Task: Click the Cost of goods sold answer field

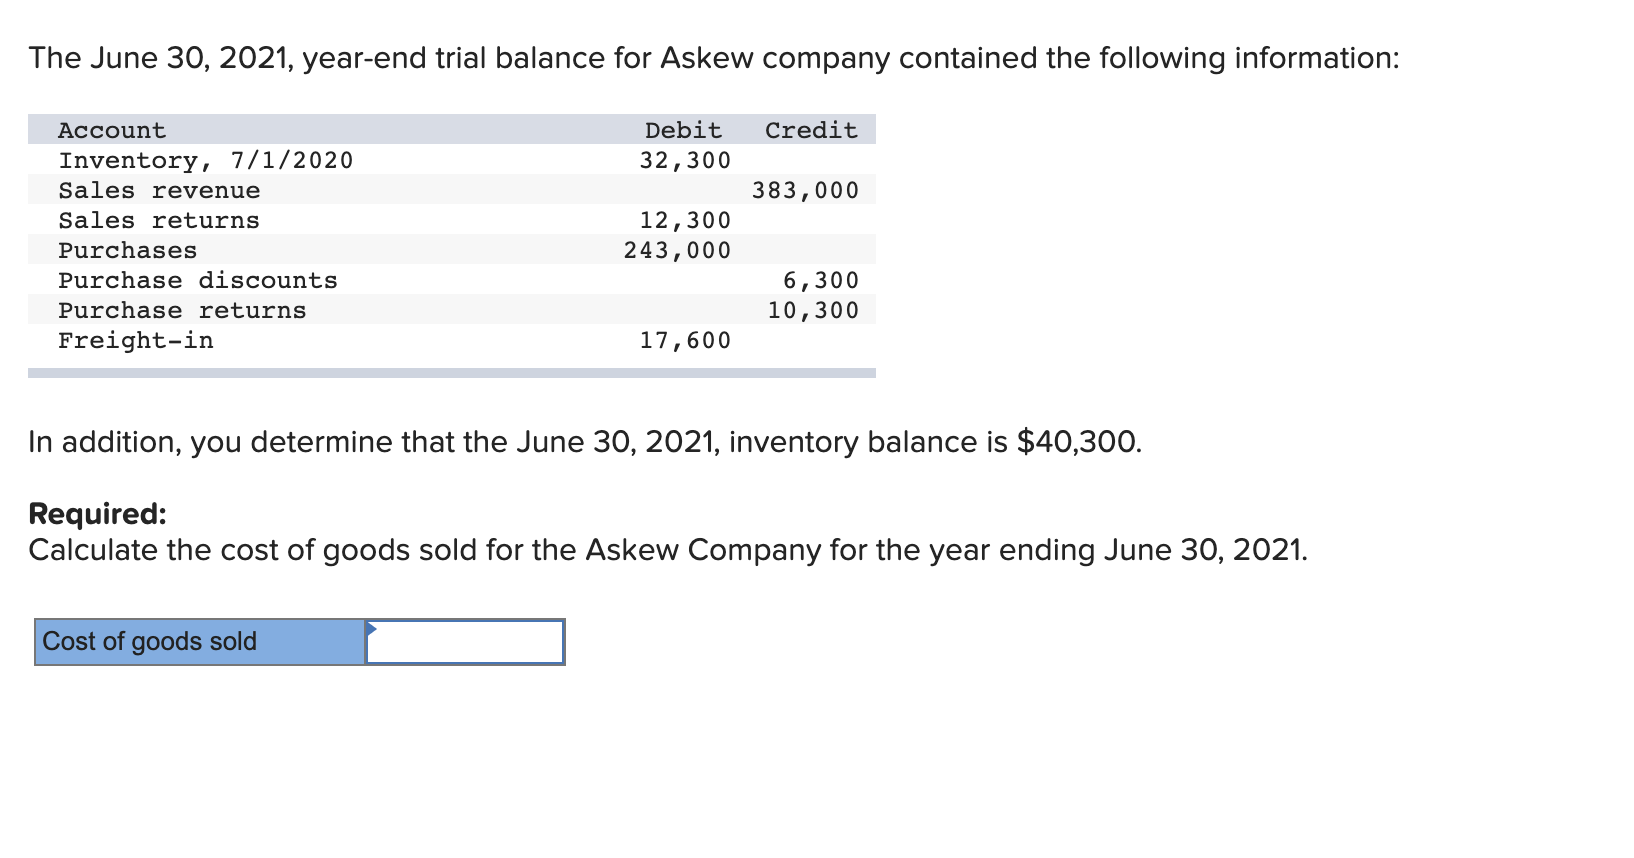Action: pos(465,642)
